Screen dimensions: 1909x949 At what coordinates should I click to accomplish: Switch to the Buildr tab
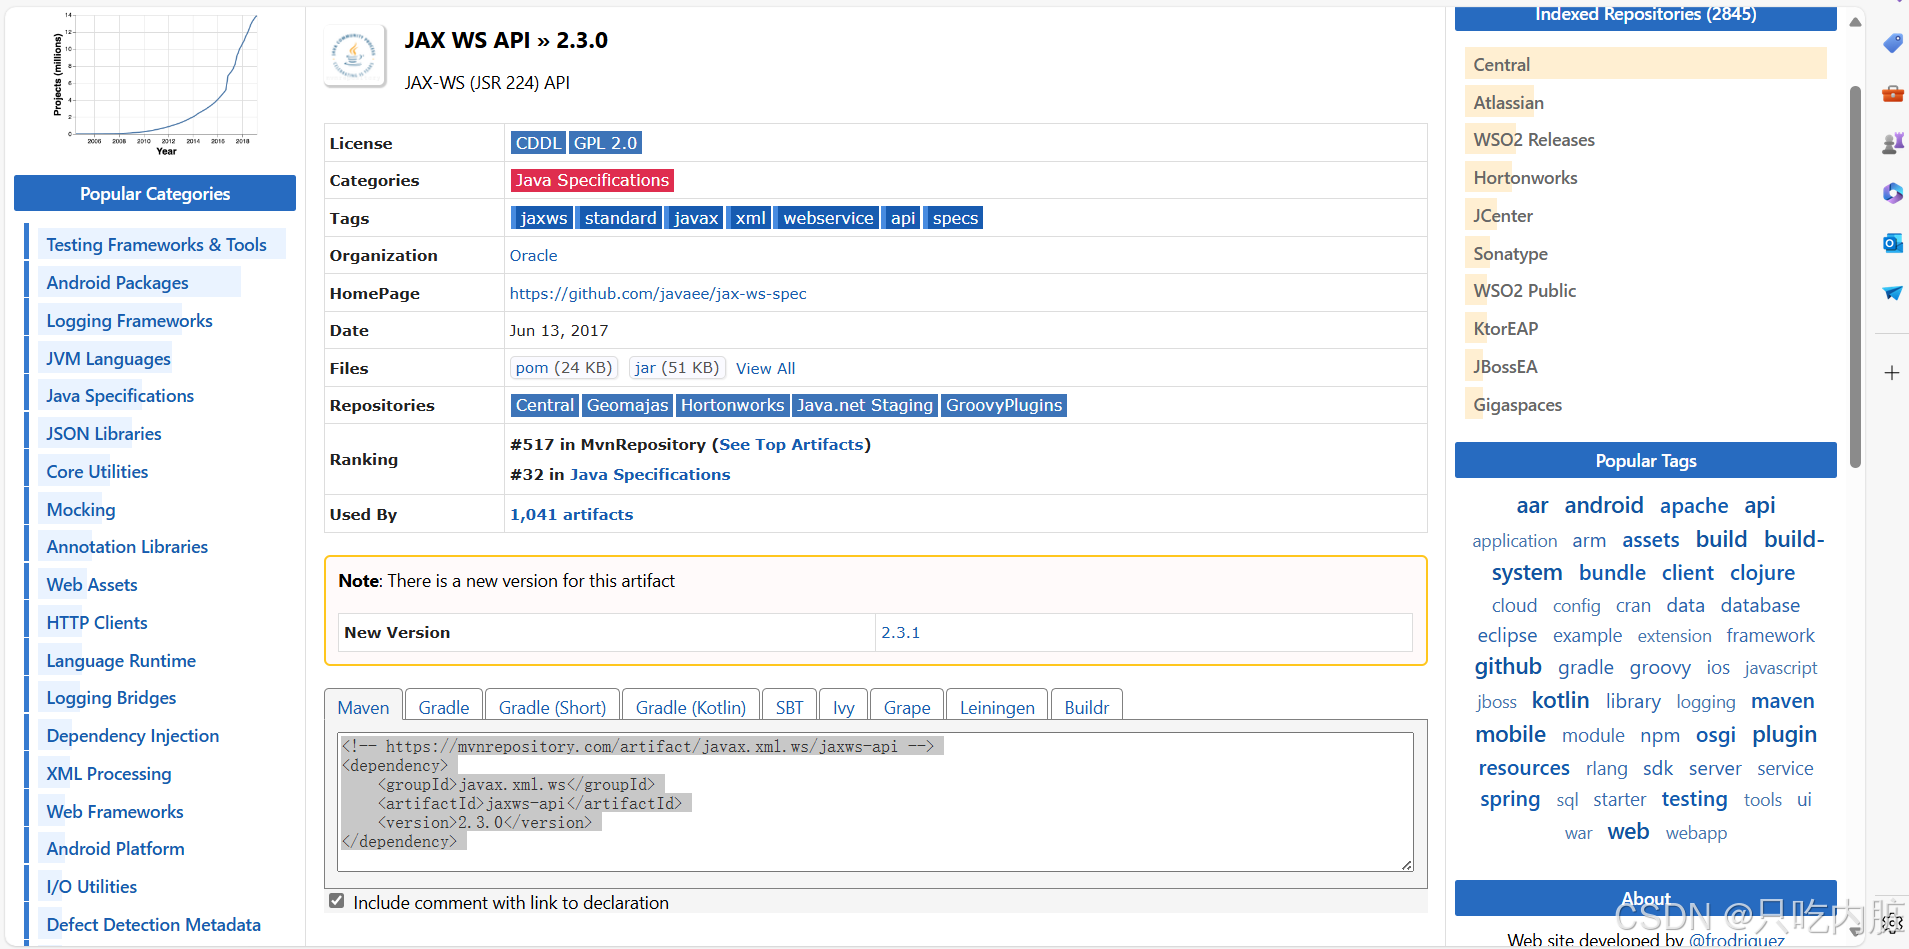point(1087,707)
